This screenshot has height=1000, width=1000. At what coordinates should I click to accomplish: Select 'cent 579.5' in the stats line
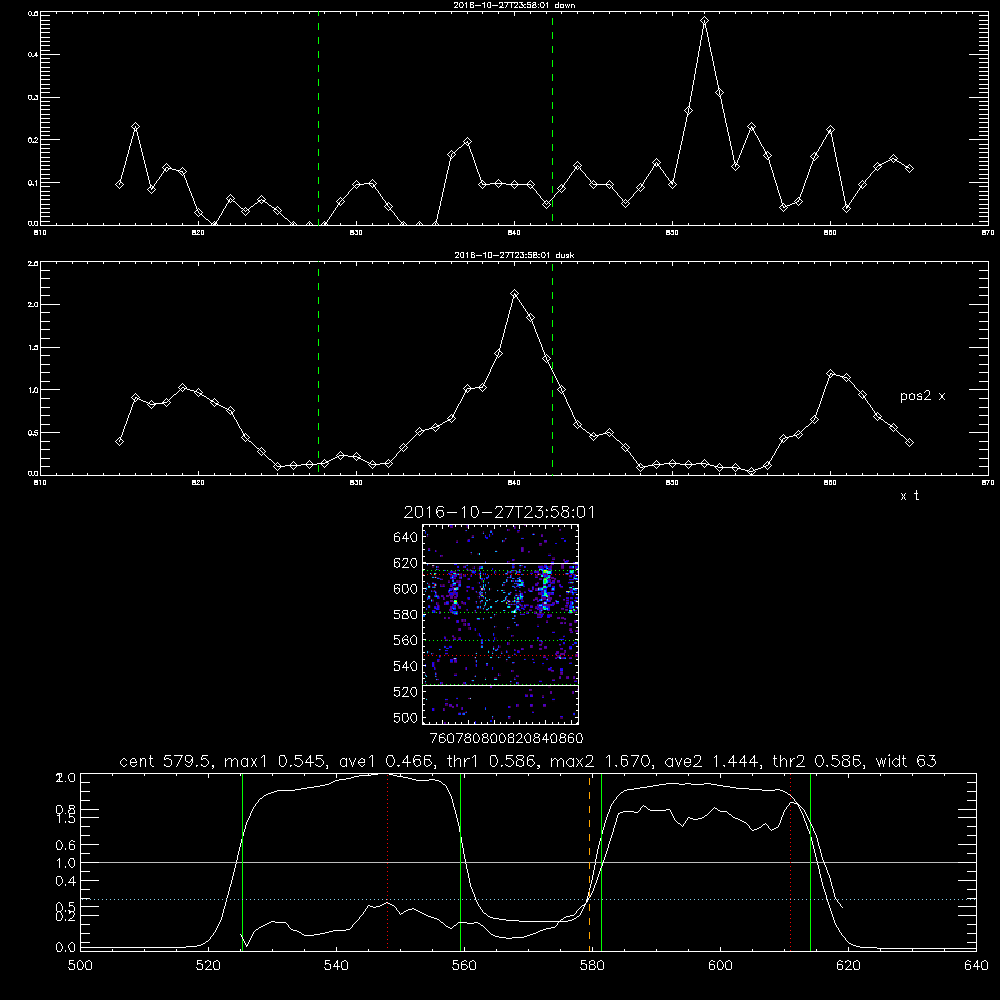click(166, 761)
